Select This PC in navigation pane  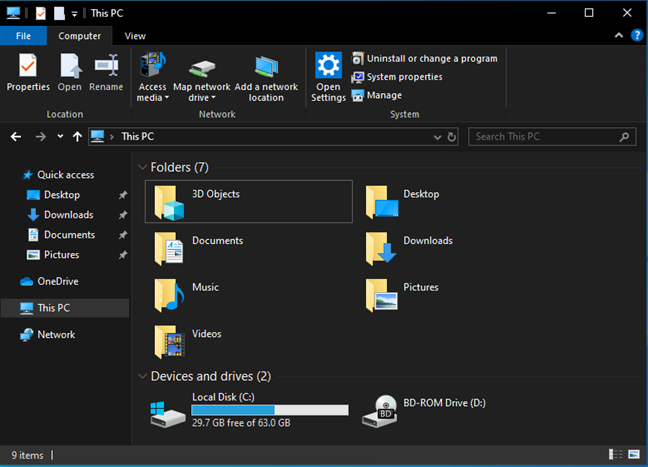[x=65, y=308]
